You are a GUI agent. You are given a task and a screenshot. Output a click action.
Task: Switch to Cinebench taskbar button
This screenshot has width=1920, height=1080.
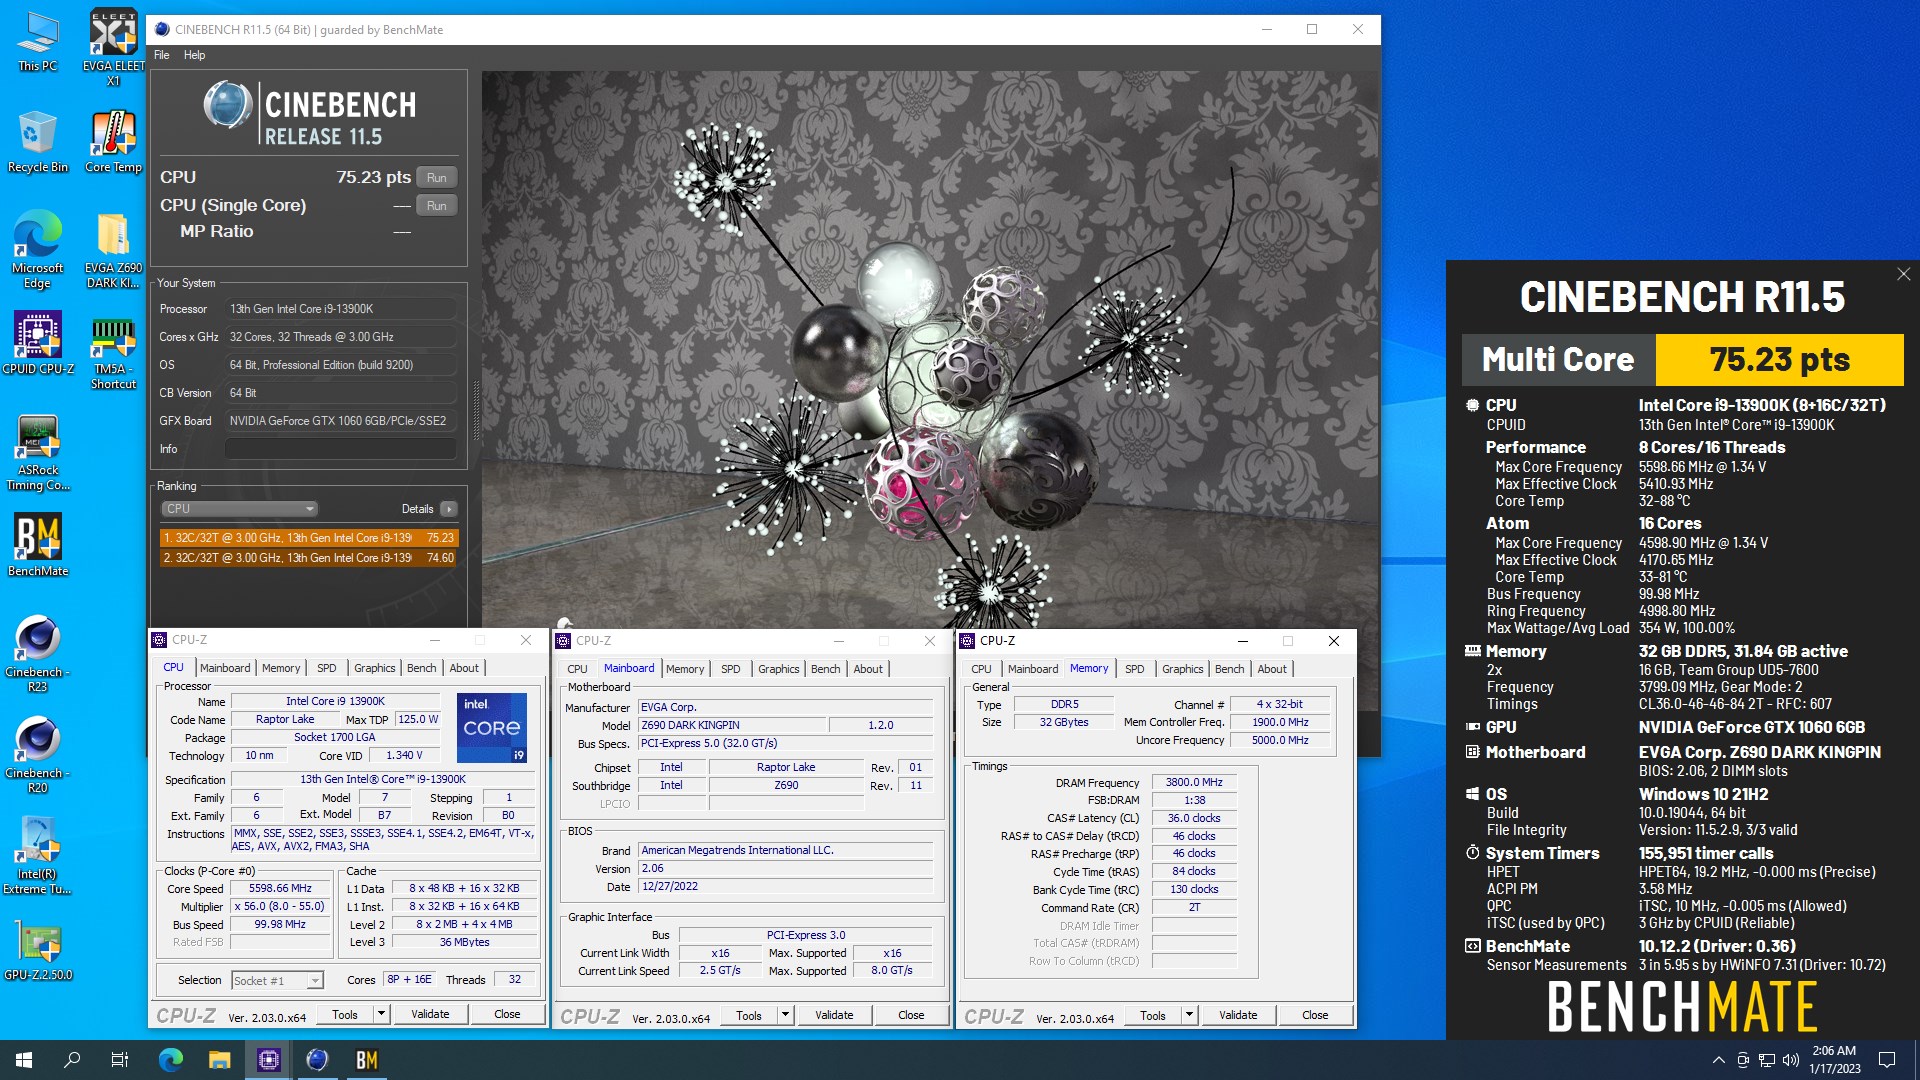(x=317, y=1060)
